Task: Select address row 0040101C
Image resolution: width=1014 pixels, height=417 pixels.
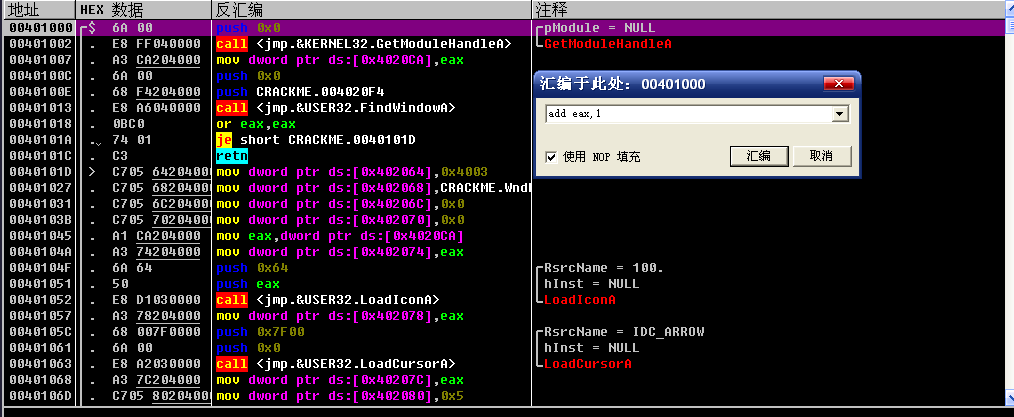Action: tap(38, 156)
